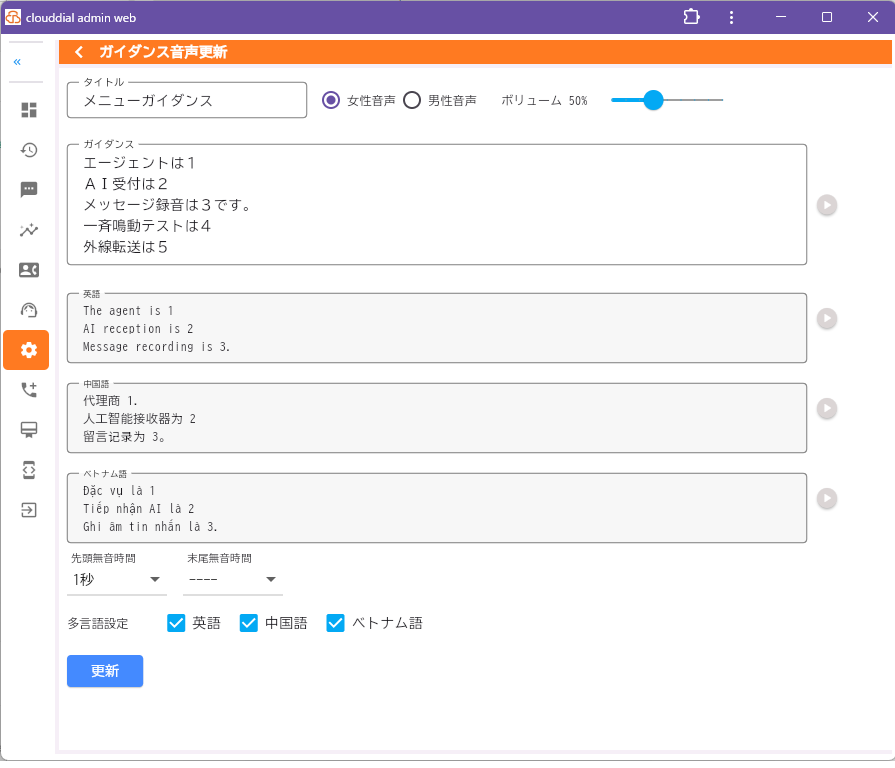895x768 pixels.
Task: View the call history section
Action: (28, 150)
